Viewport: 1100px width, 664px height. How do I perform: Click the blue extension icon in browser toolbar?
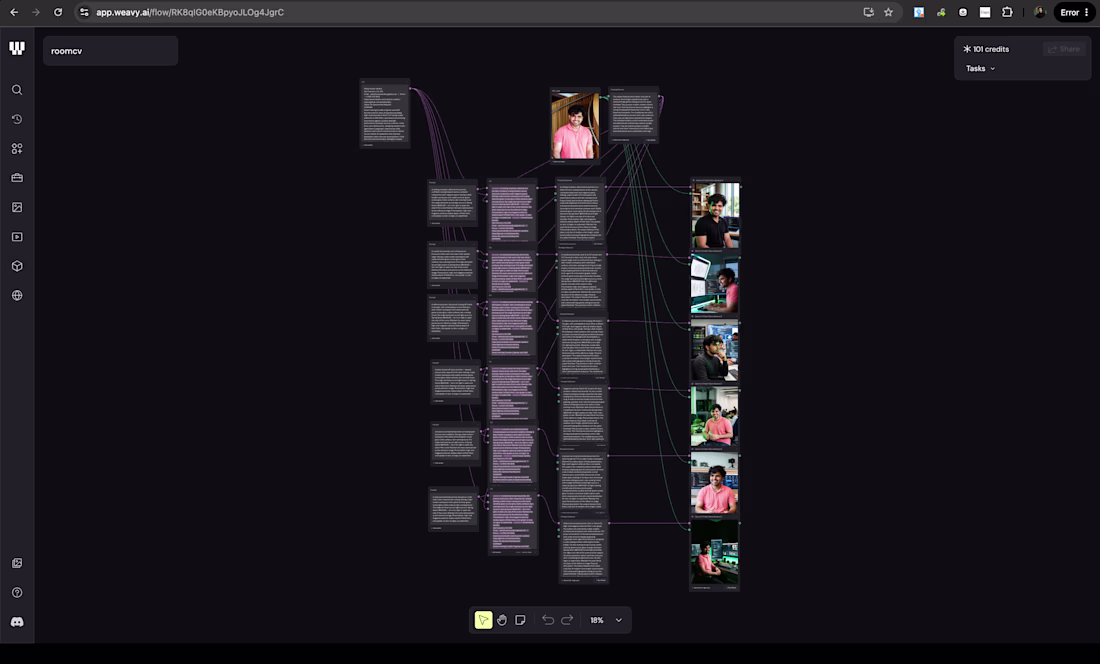pos(918,12)
